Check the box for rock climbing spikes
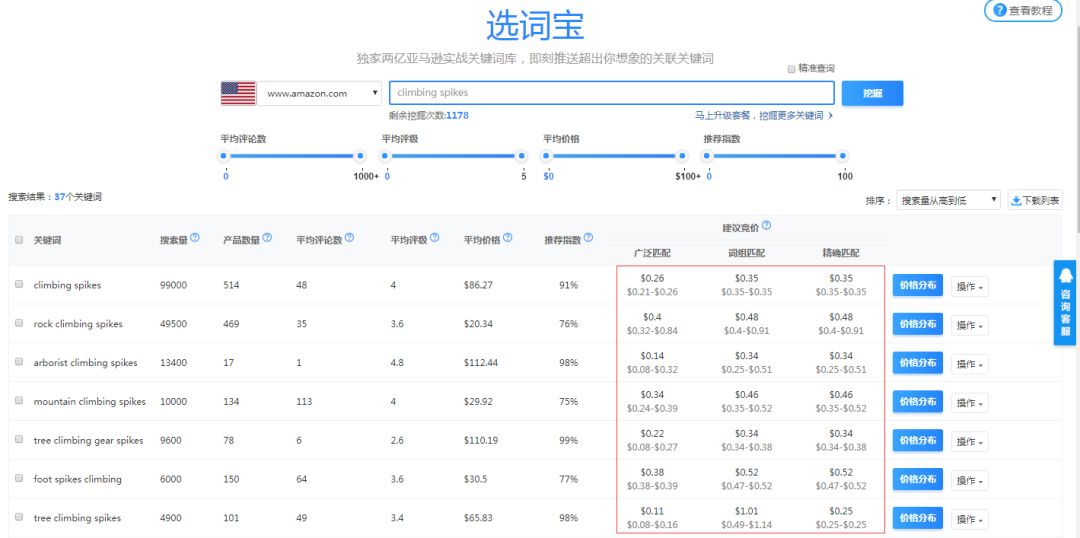This screenshot has width=1080, height=538. coord(19,322)
